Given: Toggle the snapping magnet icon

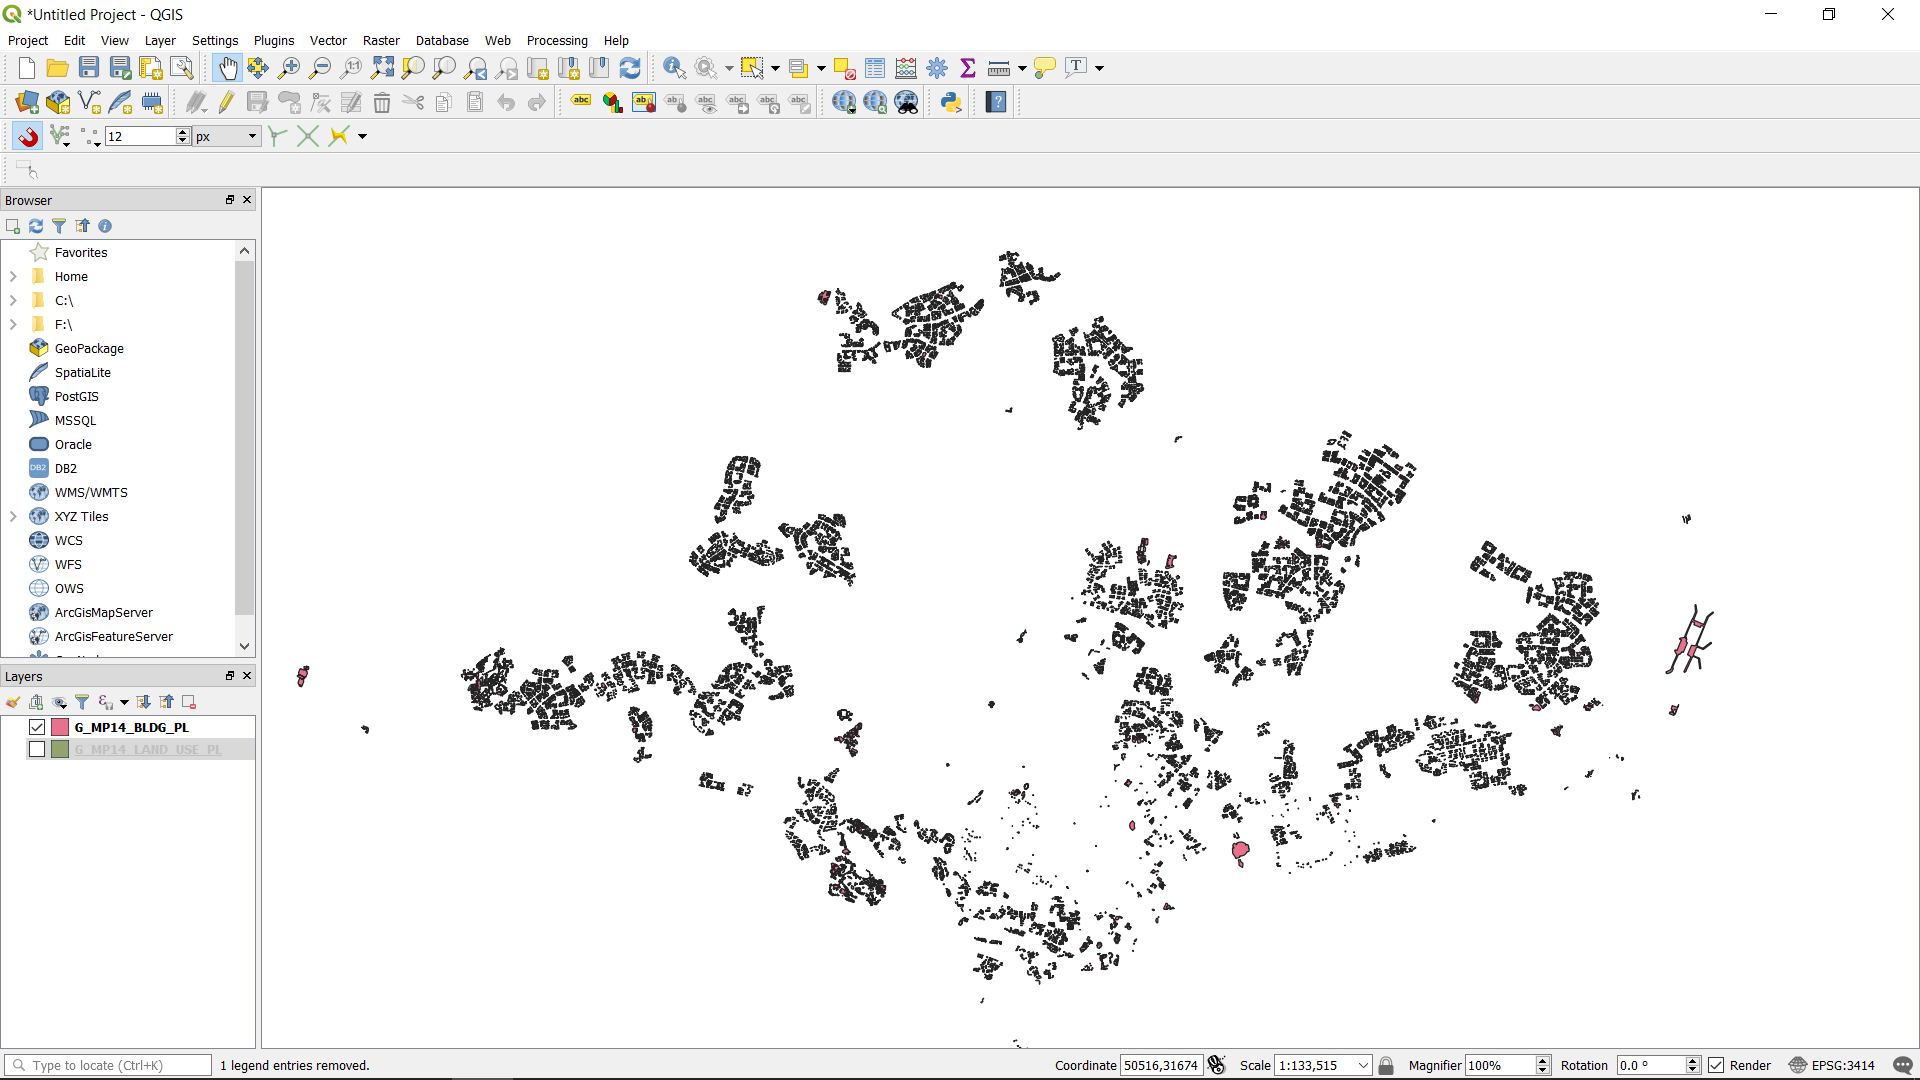Looking at the screenshot, I should coord(27,136).
